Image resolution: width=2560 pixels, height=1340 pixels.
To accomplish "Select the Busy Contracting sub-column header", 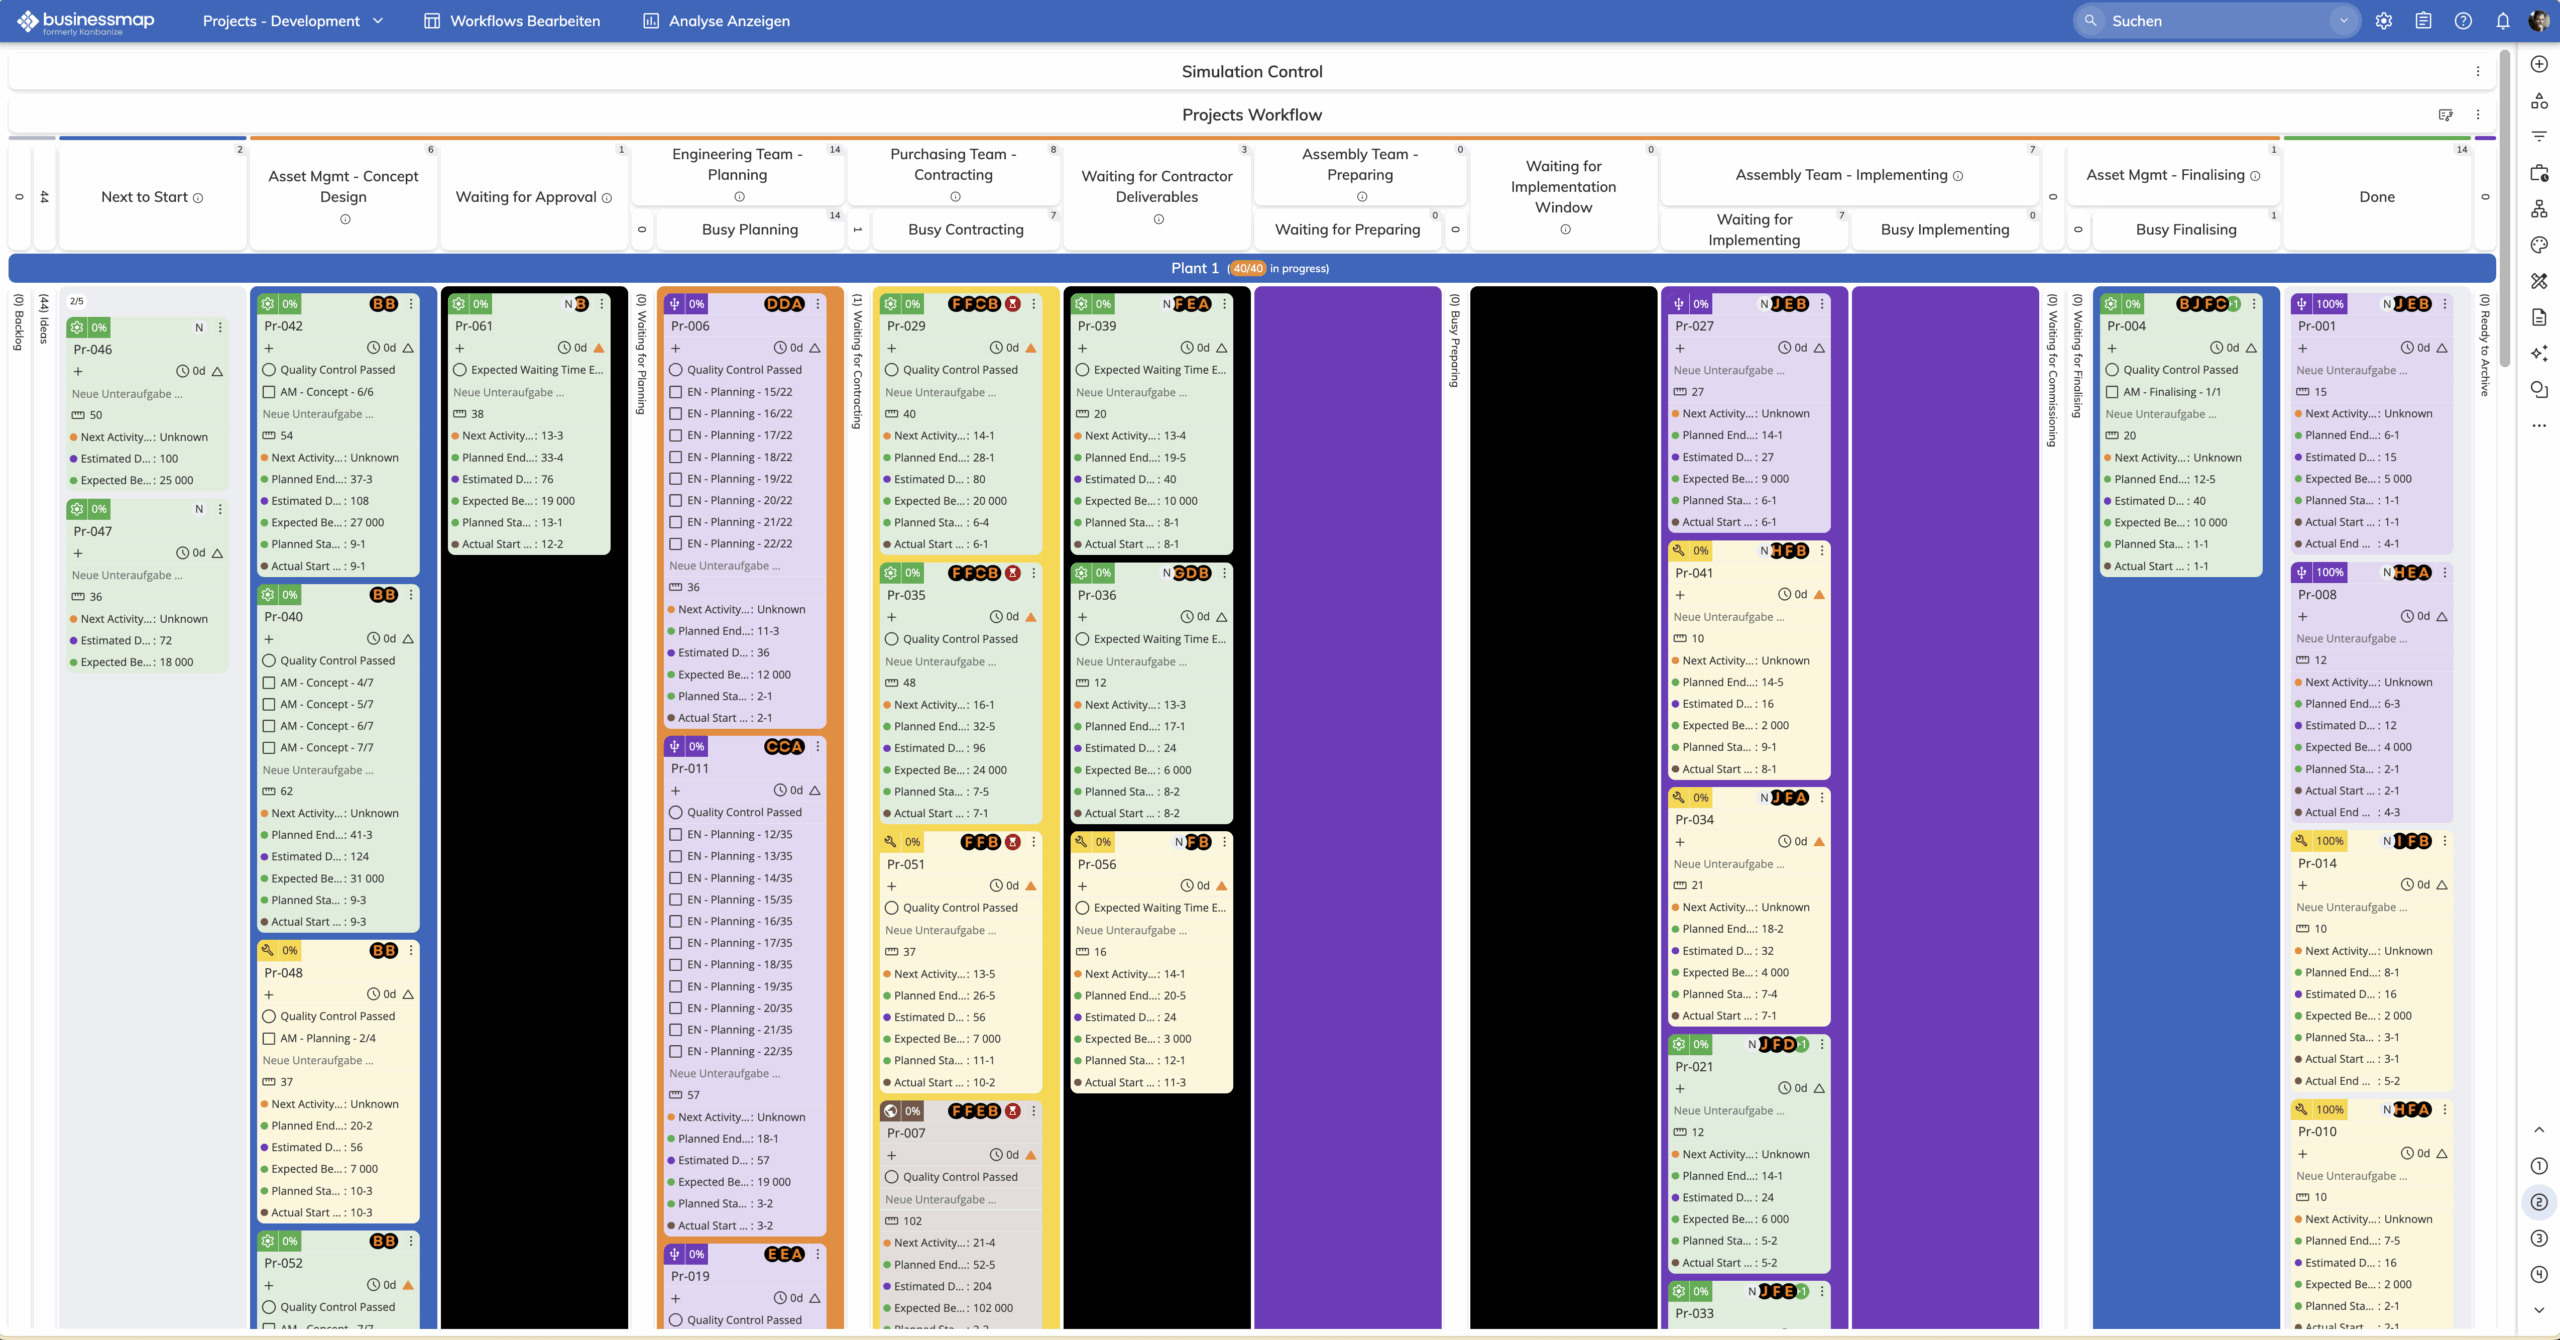I will [966, 229].
